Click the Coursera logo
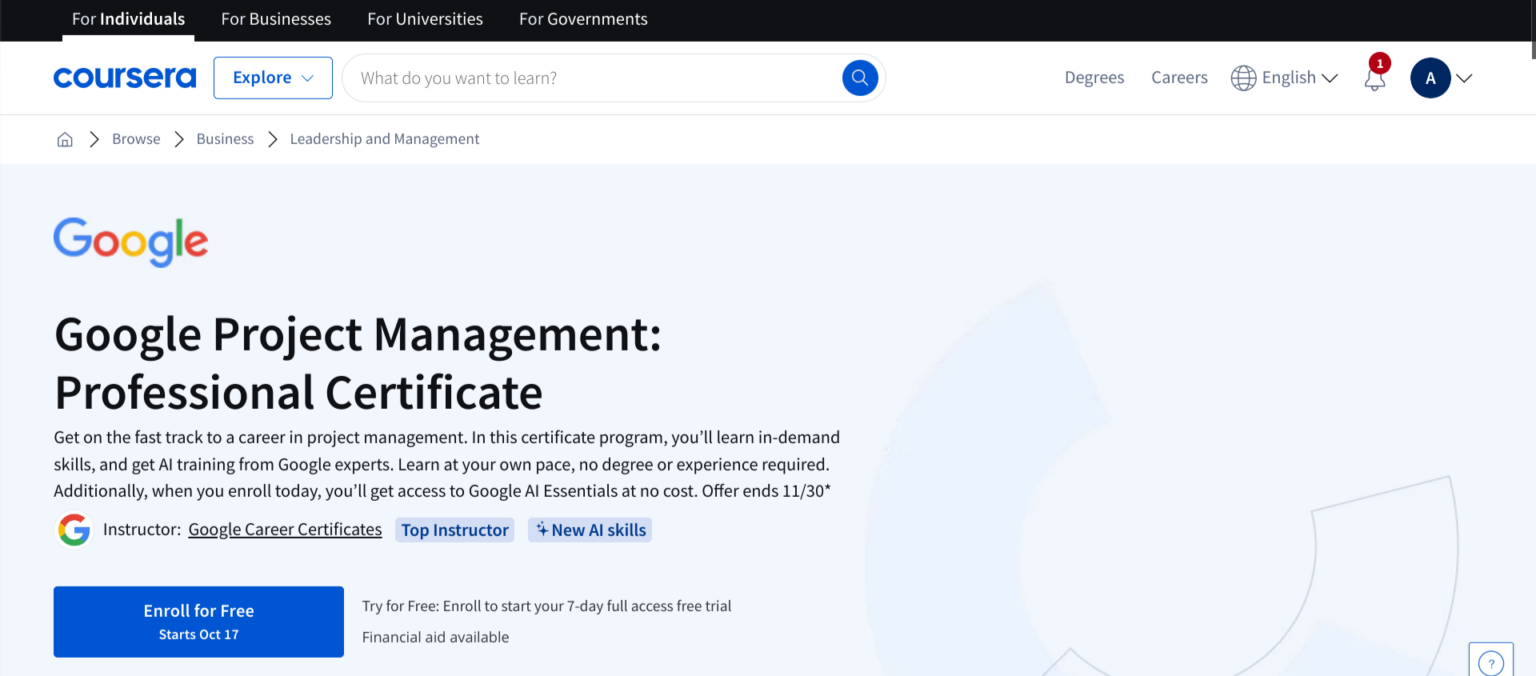Viewport: 1536px width, 676px height. 124,77
